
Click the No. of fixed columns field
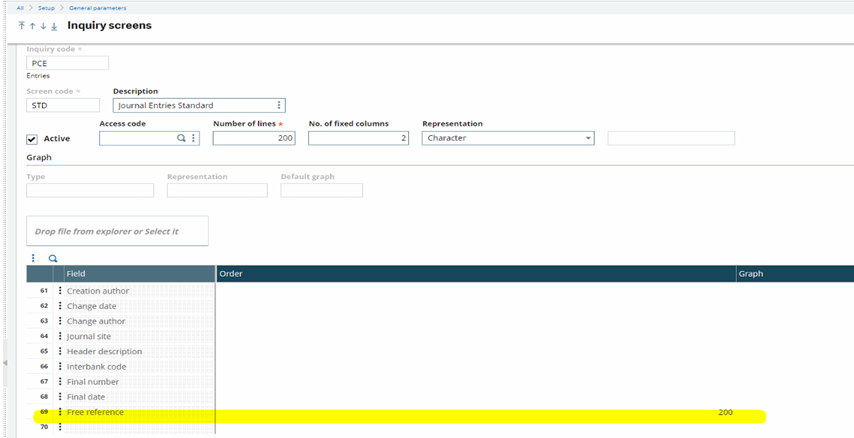[357, 138]
